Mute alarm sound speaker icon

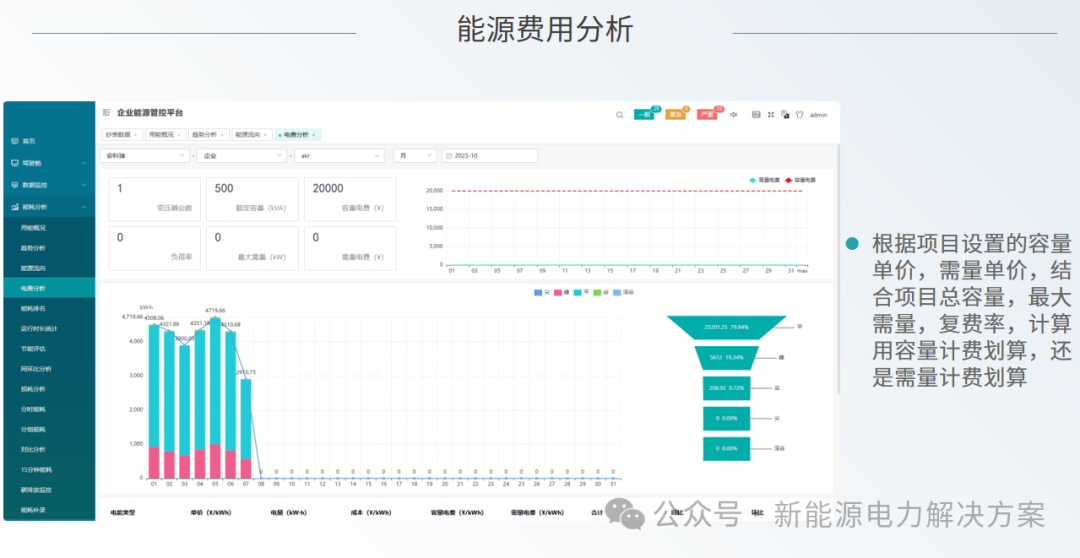(734, 114)
